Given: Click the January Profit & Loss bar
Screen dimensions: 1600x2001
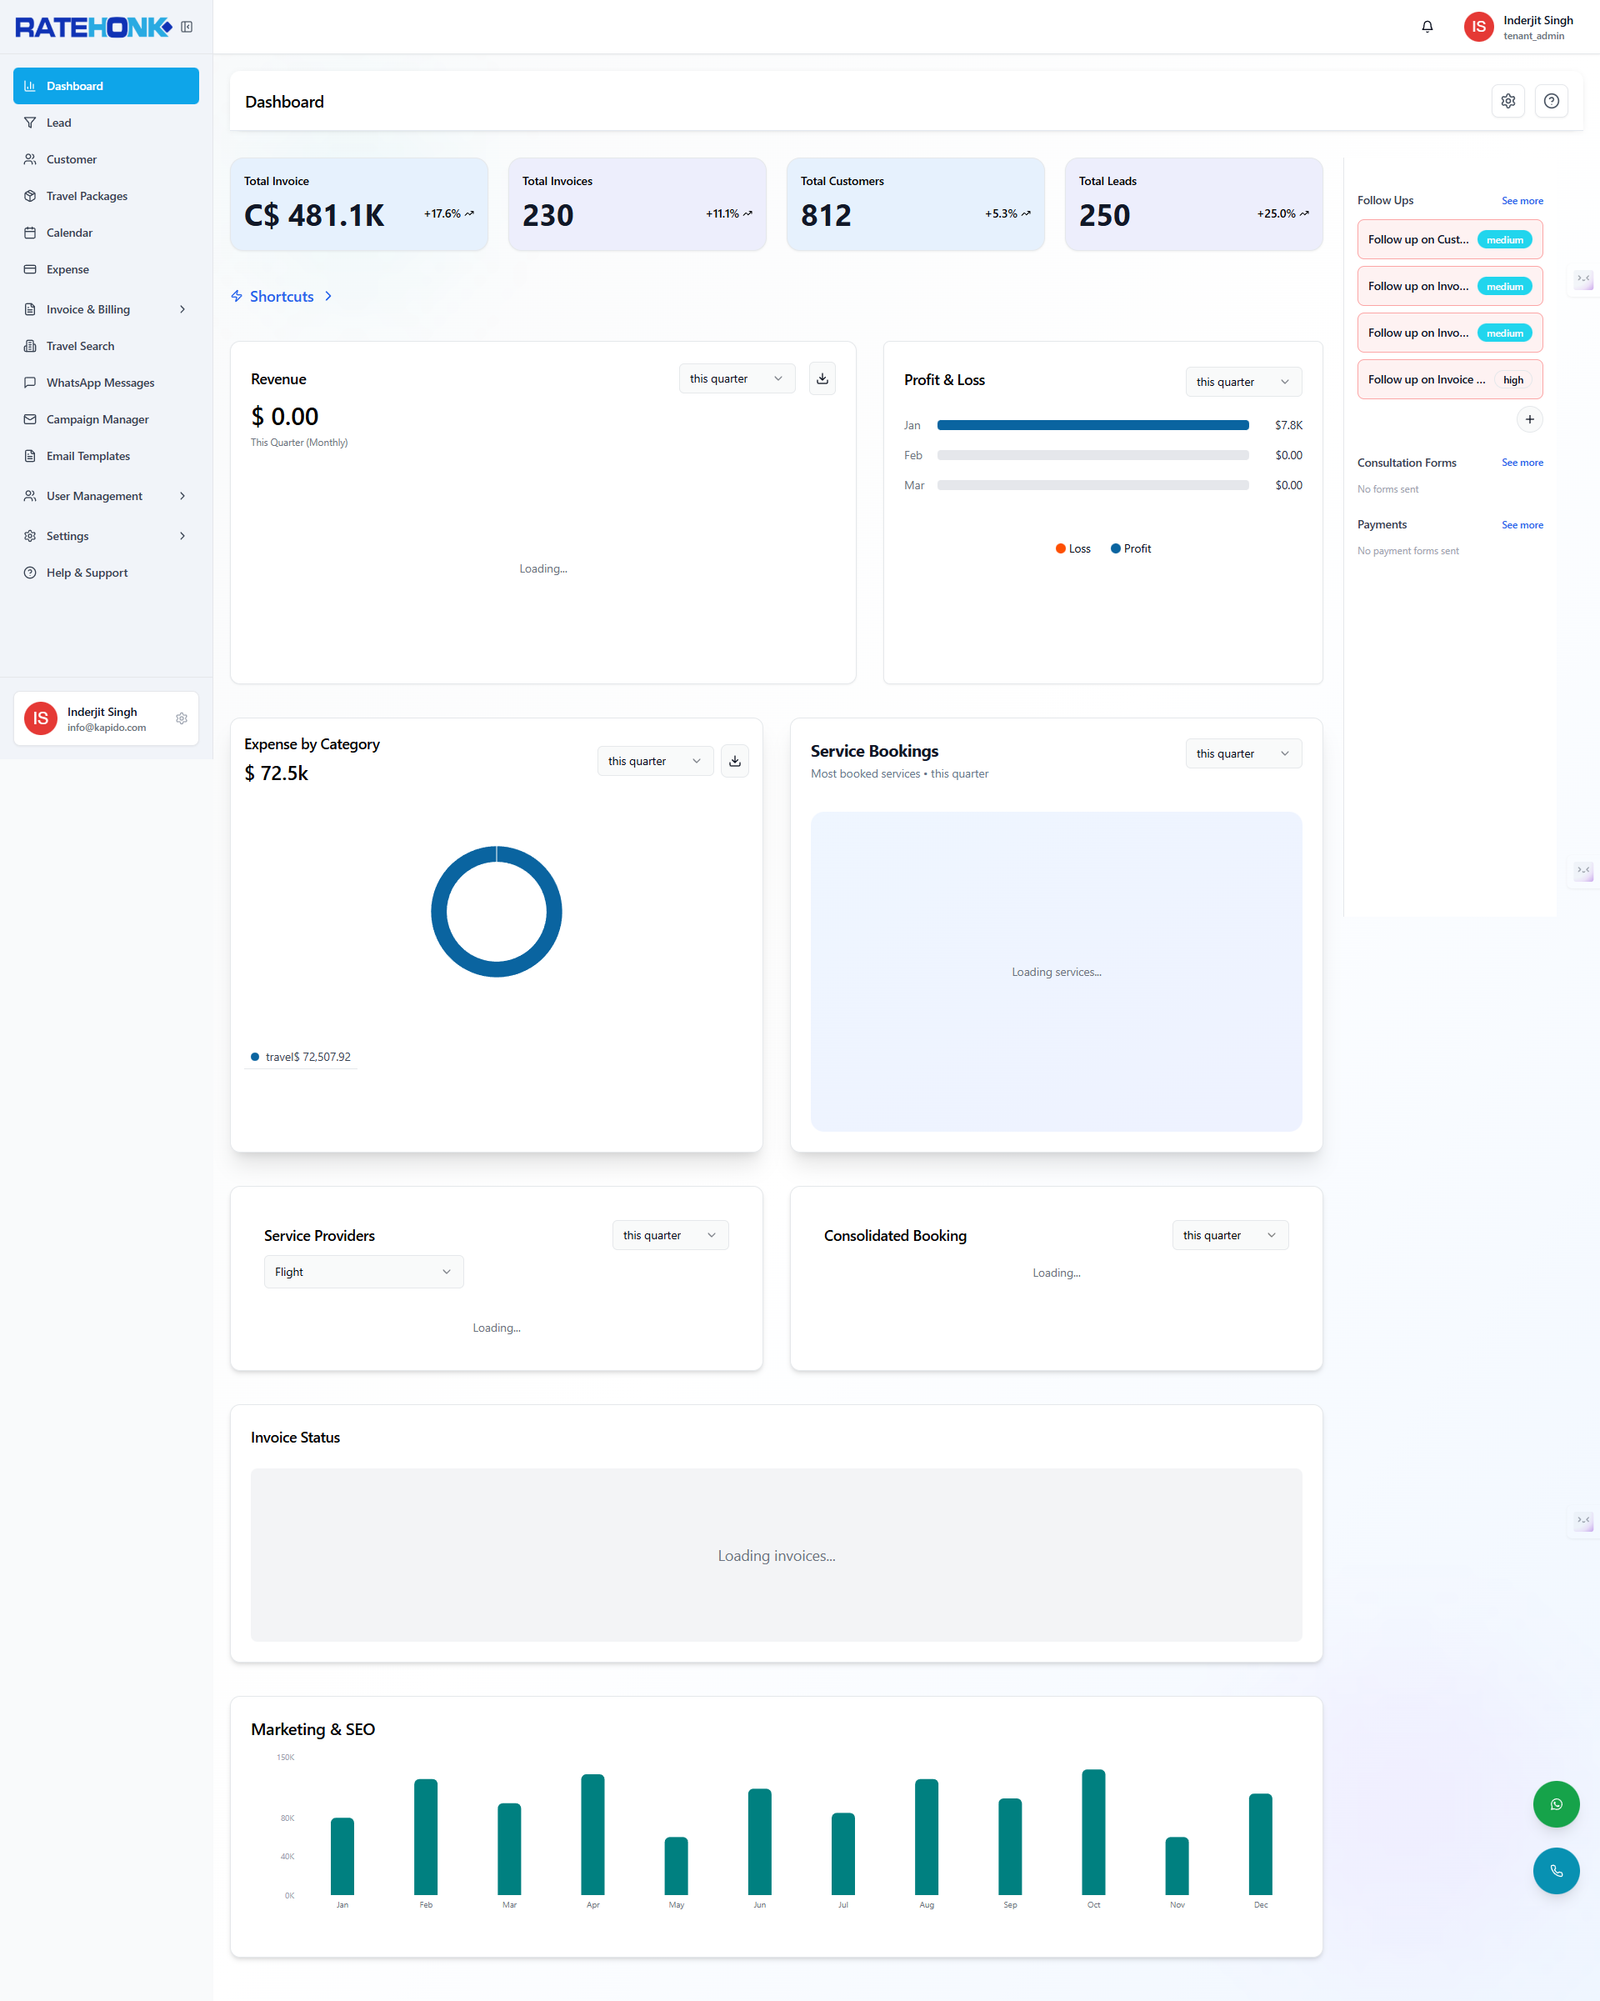Looking at the screenshot, I should click(x=1092, y=425).
